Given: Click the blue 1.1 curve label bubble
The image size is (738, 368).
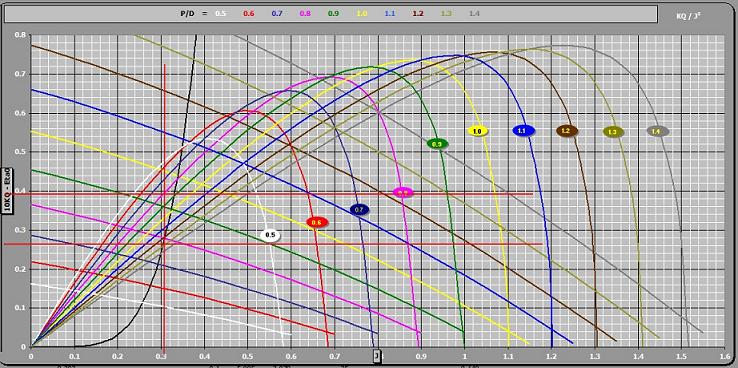Looking at the screenshot, I should coord(523,131).
